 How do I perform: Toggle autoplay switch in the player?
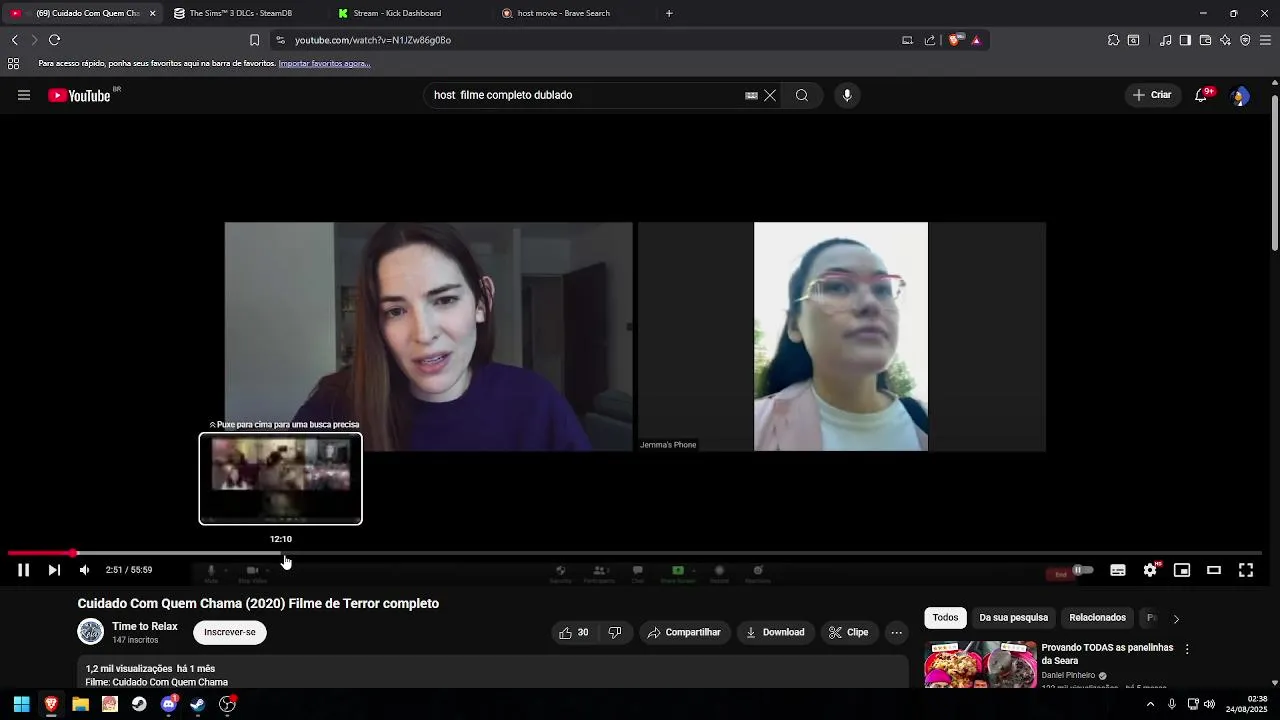[1082, 570]
